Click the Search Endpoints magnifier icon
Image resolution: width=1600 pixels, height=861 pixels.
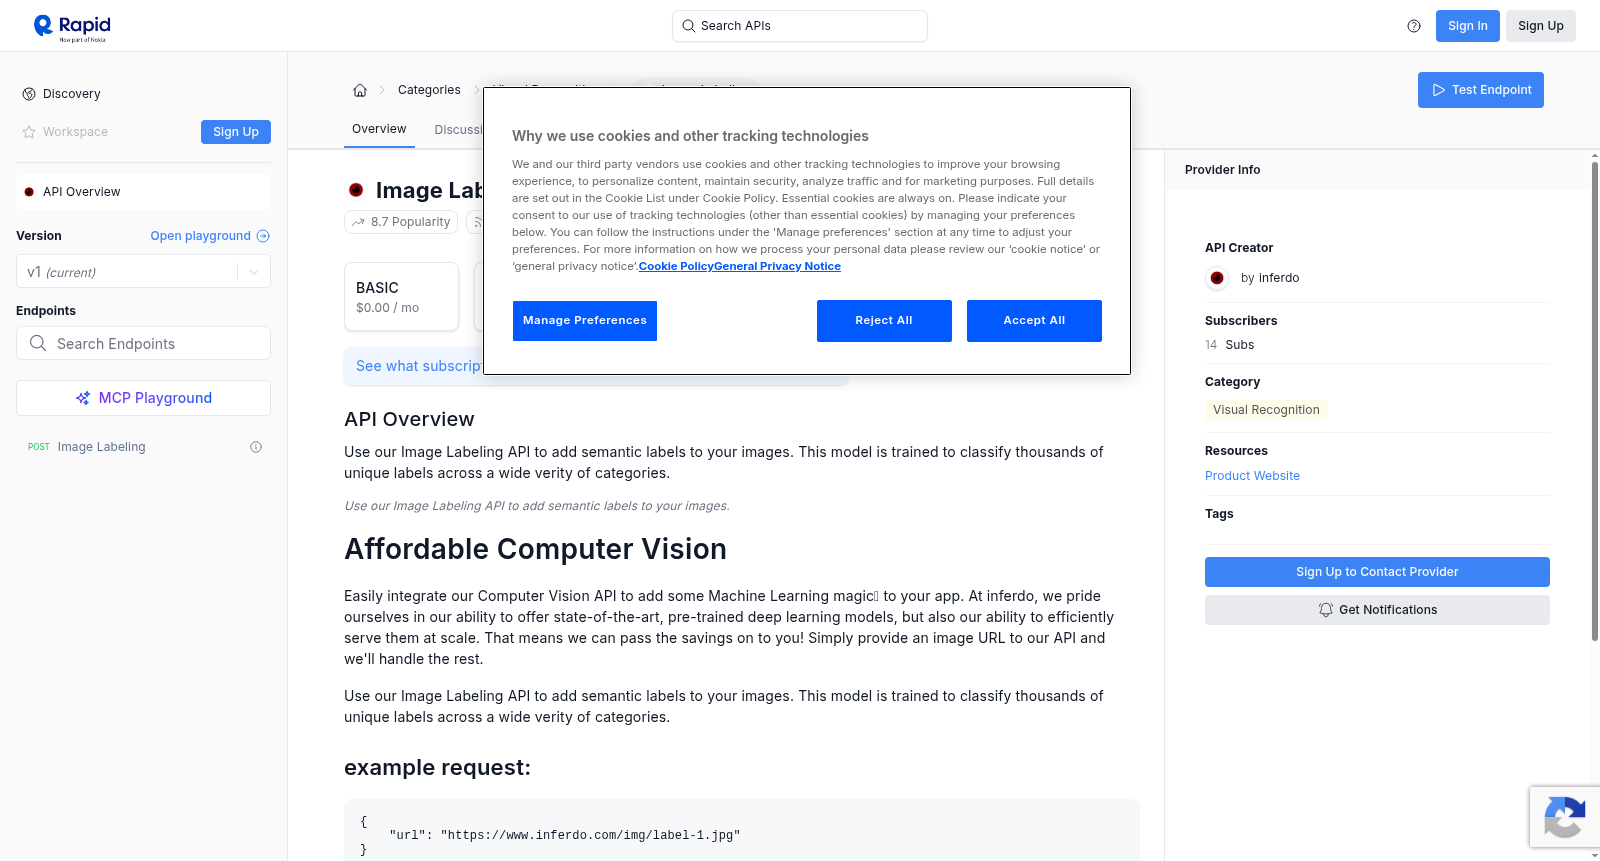click(38, 343)
